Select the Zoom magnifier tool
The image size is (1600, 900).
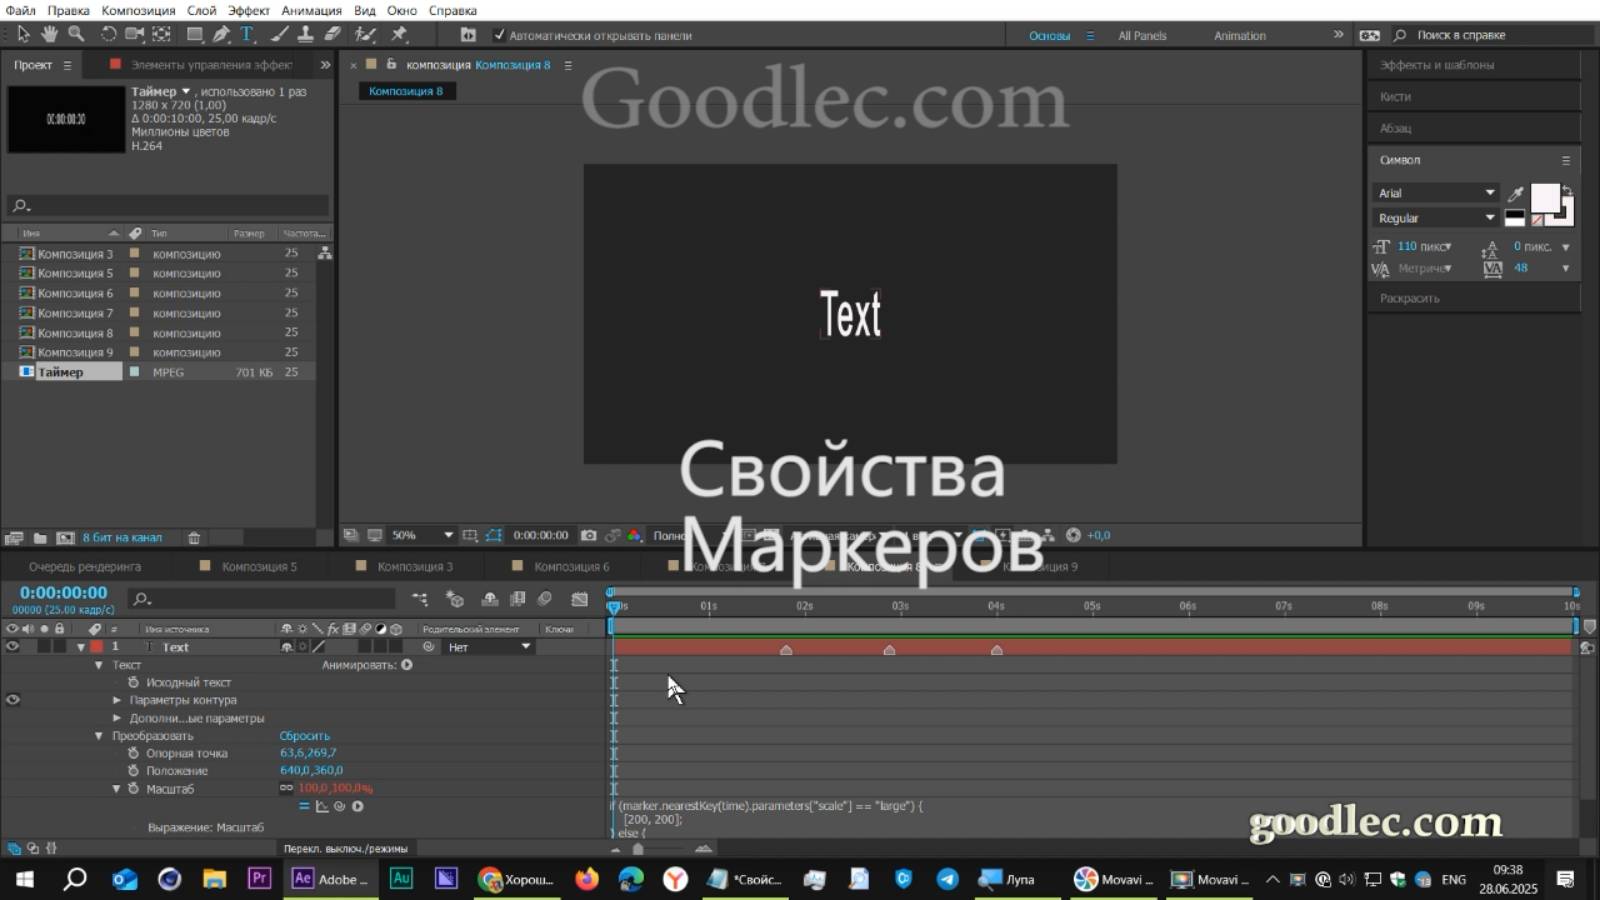point(76,34)
